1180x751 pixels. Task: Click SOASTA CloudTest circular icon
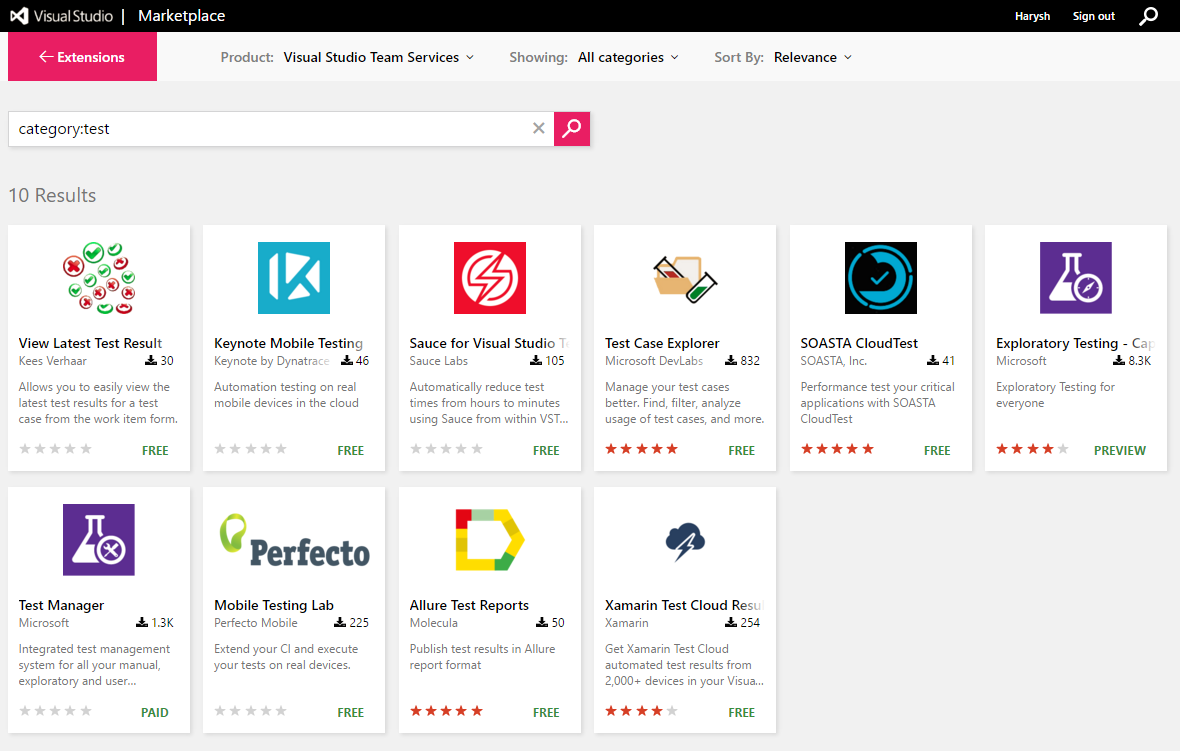pyautogui.click(x=880, y=278)
